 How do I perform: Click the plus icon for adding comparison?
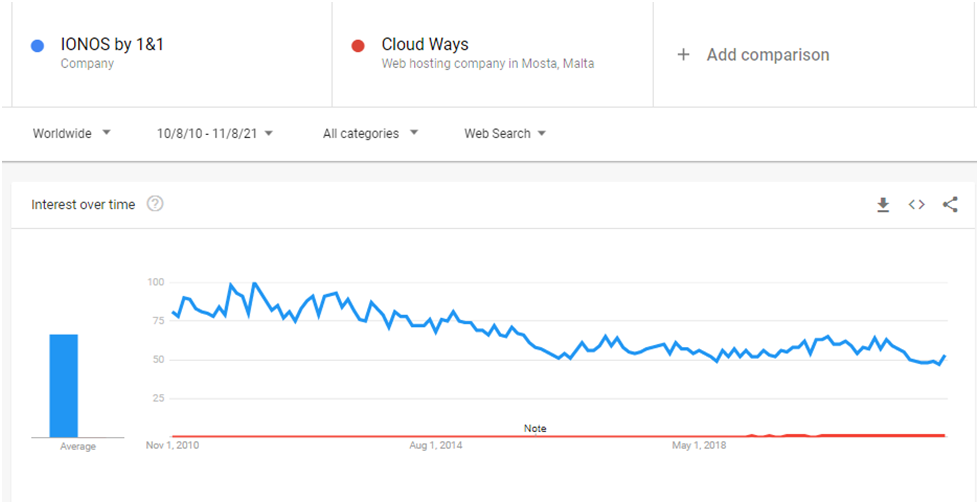pos(683,55)
